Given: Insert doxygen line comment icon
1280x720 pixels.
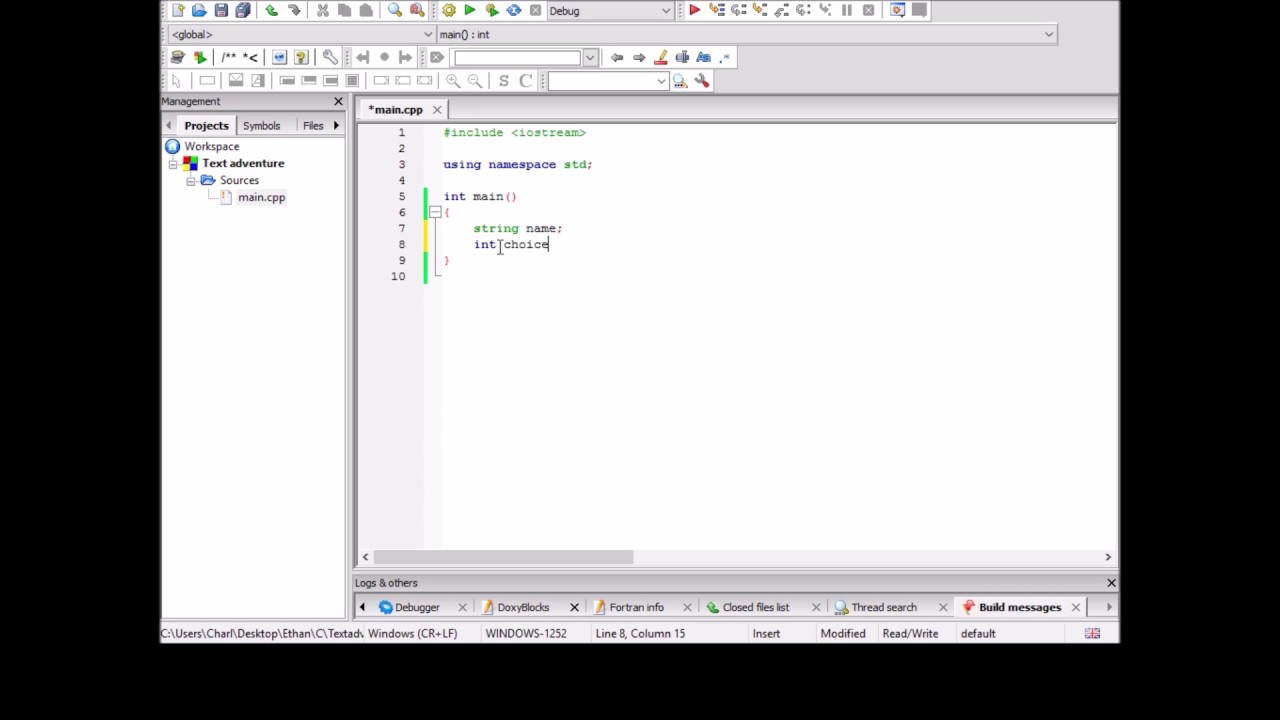Looking at the screenshot, I should tap(250, 57).
